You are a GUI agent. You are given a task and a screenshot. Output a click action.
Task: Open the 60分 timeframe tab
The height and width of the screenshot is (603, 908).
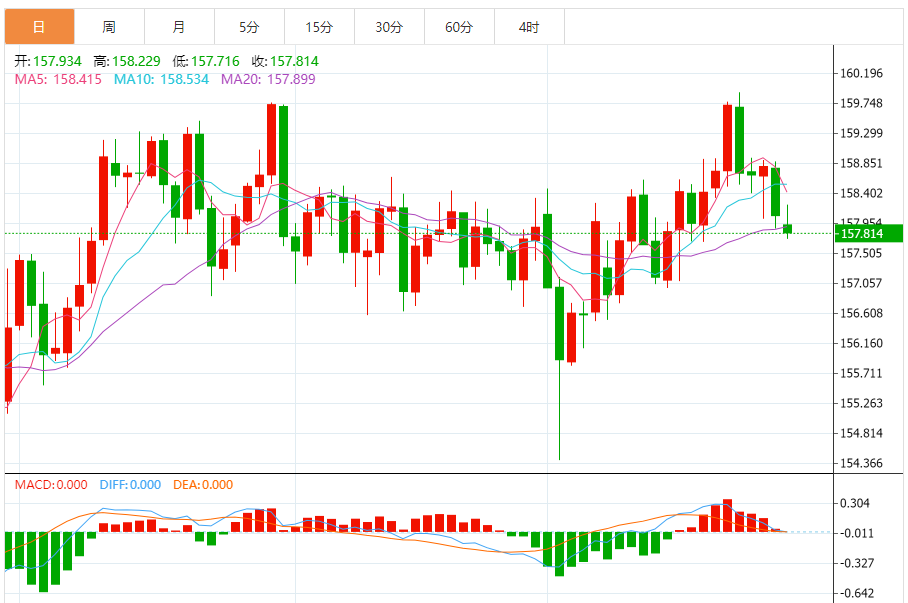click(x=459, y=27)
